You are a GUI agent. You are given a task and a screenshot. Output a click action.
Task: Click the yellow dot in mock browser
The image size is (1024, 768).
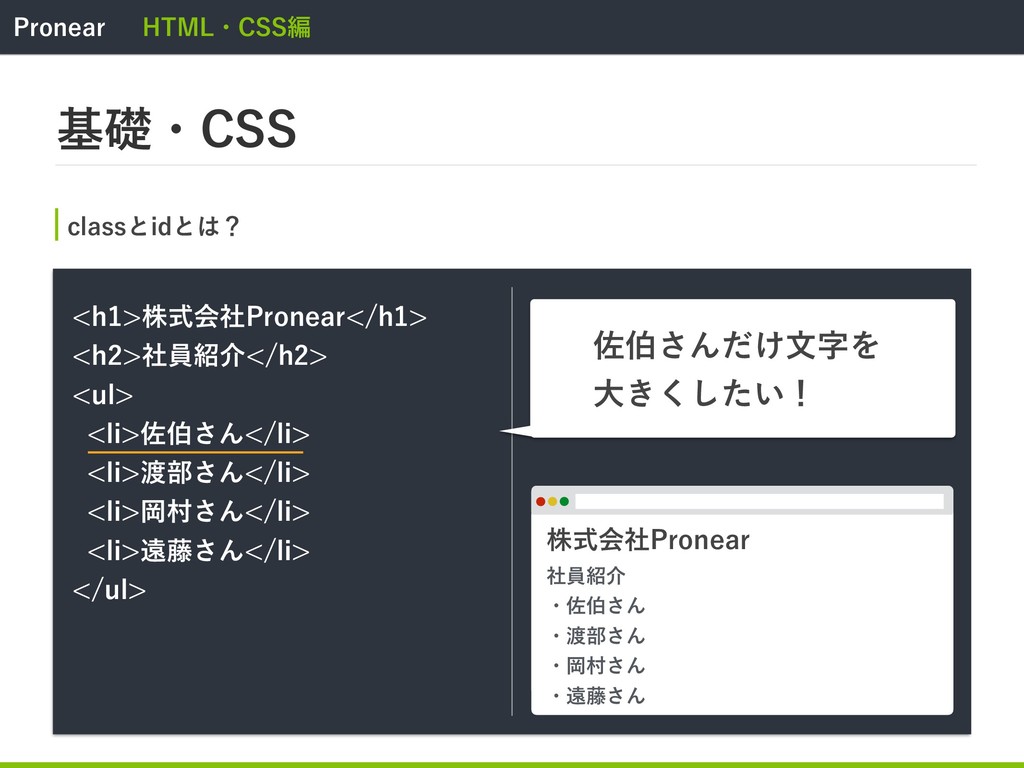pos(552,502)
